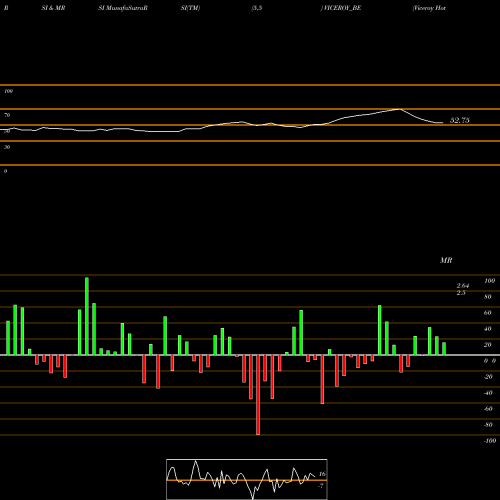The width and height of the screenshot is (500, 500).
Task: Click the -100 label on MR axis
Action: (x=490, y=441)
